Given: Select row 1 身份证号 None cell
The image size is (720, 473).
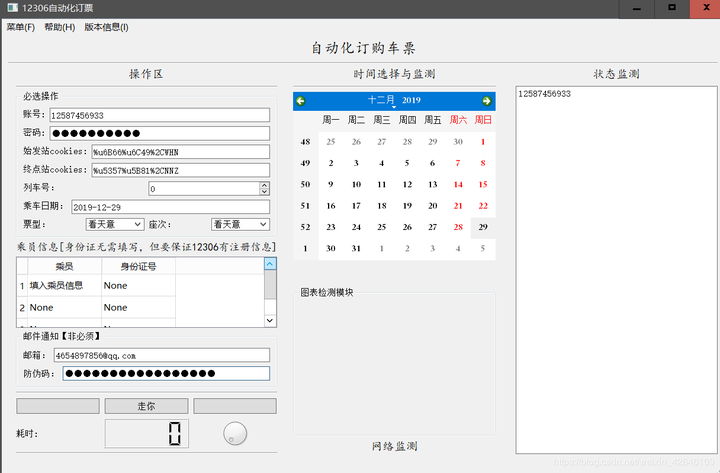Looking at the screenshot, I should [x=138, y=286].
